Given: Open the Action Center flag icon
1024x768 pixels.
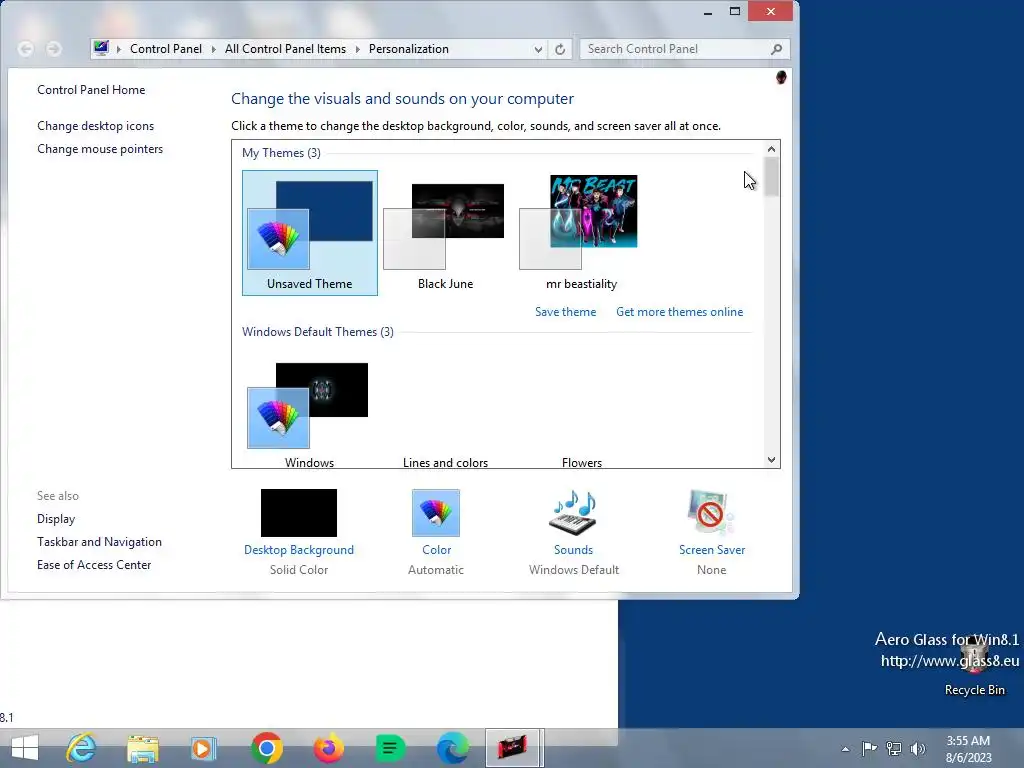Looking at the screenshot, I should click(869, 748).
